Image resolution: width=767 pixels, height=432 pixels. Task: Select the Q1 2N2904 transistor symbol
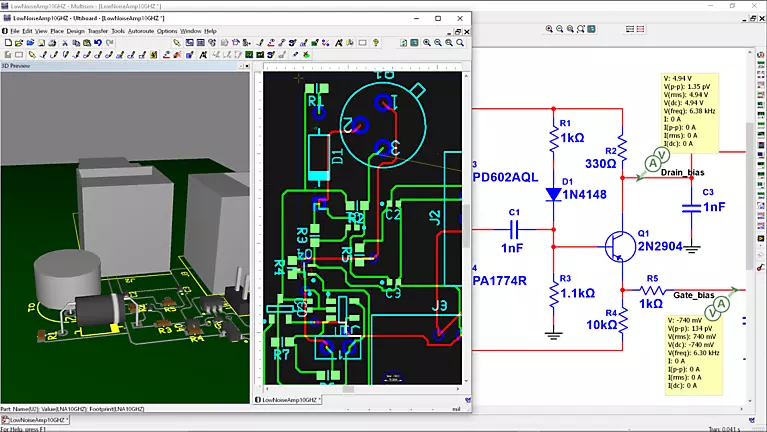(x=619, y=244)
